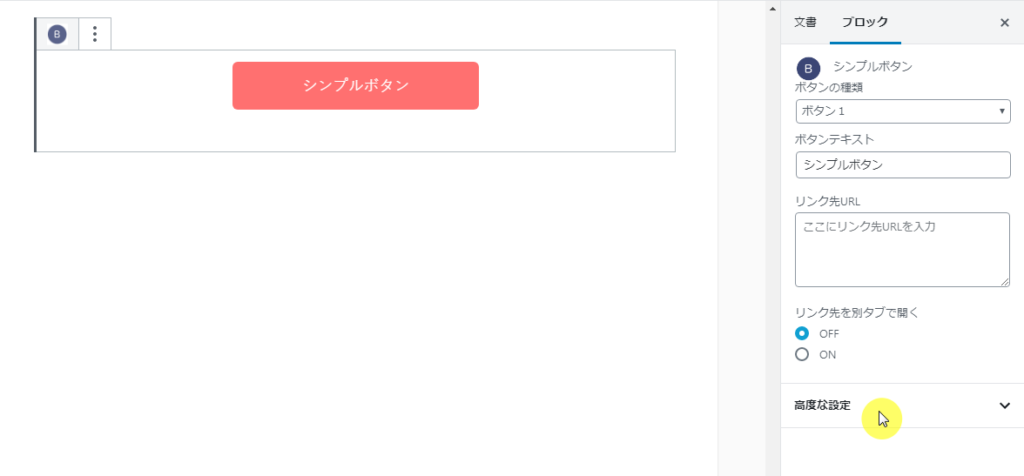Viewport: 1024px width, 476px height.
Task: Close the settings sidebar with the X
Action: (x=1004, y=22)
